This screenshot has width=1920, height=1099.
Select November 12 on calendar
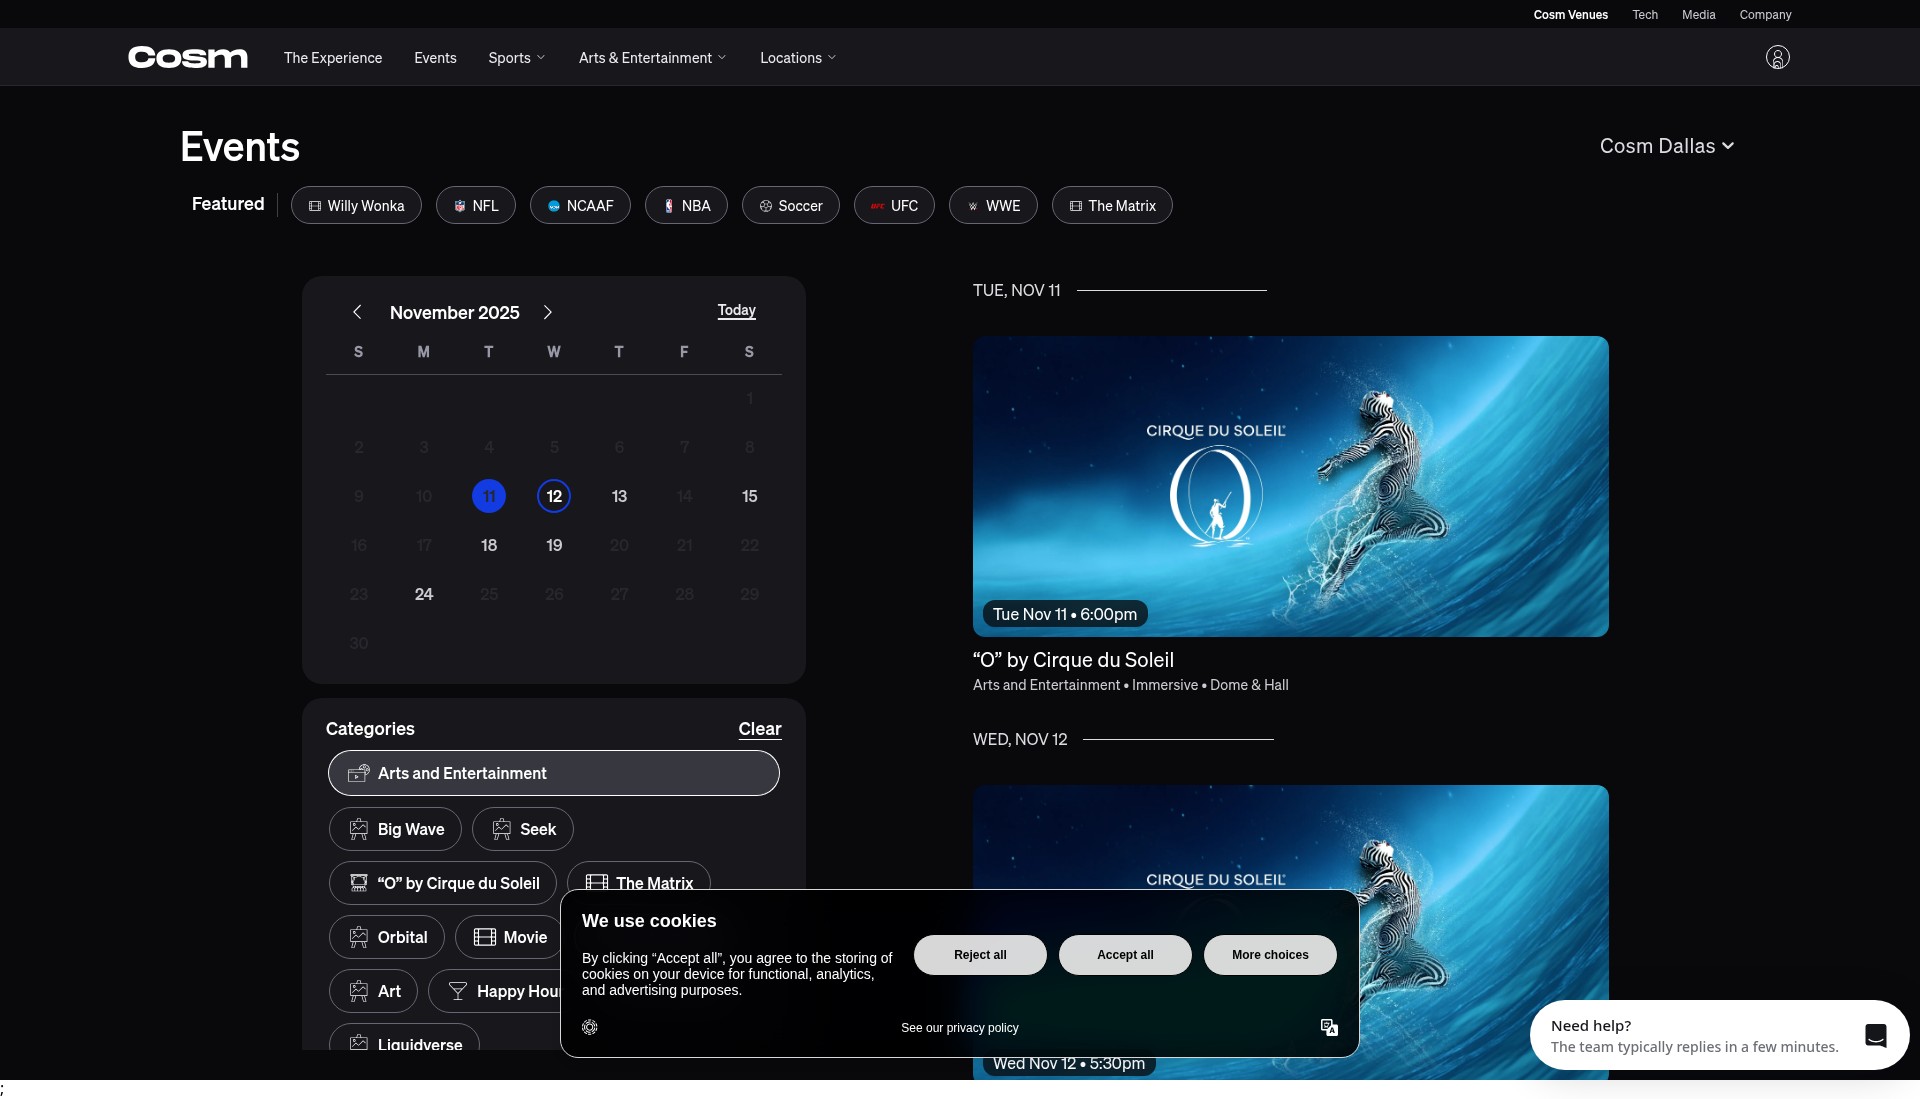pyautogui.click(x=554, y=496)
